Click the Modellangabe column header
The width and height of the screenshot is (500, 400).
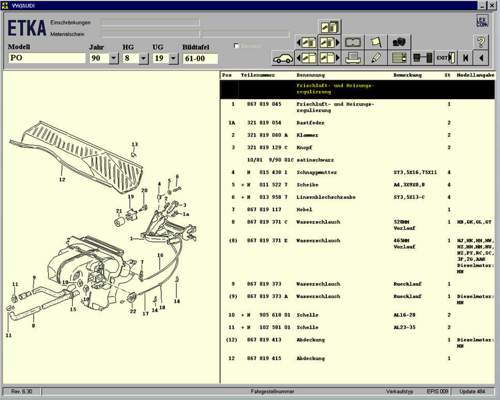coord(475,75)
